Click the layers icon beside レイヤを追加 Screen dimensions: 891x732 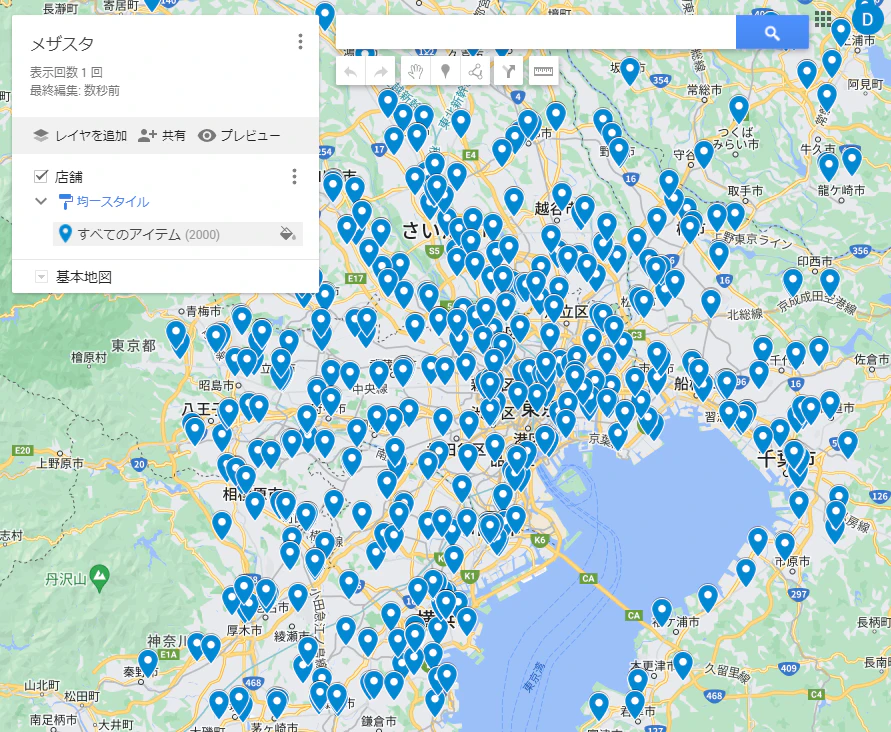click(x=40, y=135)
